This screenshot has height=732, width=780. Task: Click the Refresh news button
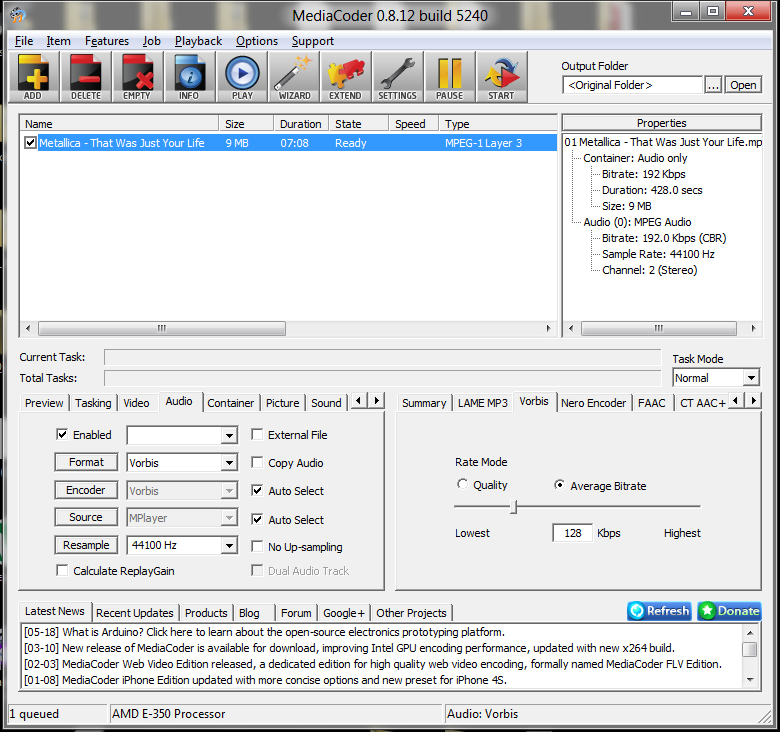click(659, 611)
